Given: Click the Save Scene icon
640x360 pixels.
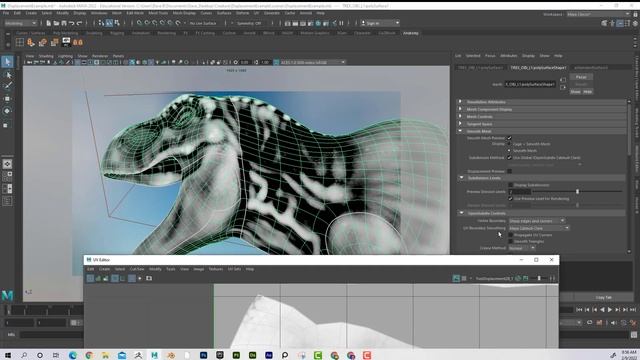Looking at the screenshot, I should 64,23.
